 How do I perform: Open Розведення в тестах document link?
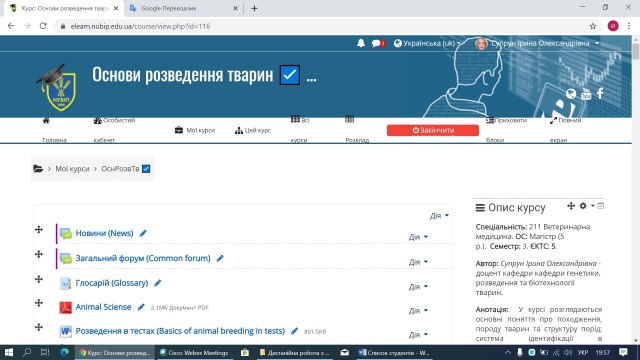(180, 331)
